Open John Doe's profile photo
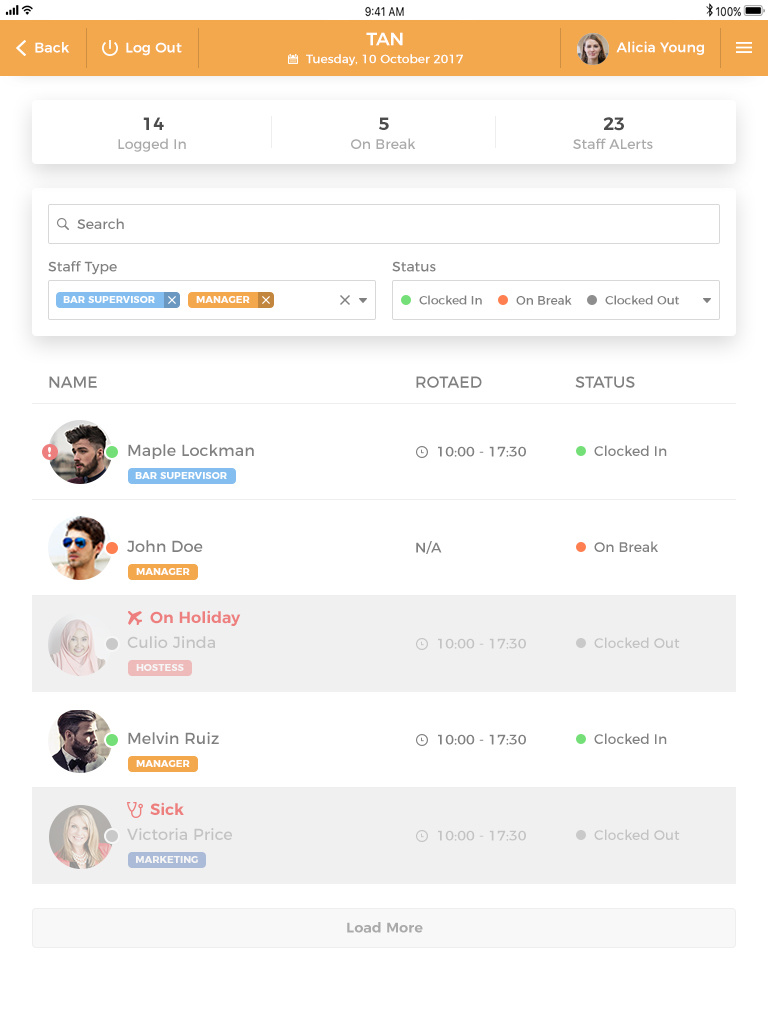Viewport: 768px width, 1024px height. [78, 548]
